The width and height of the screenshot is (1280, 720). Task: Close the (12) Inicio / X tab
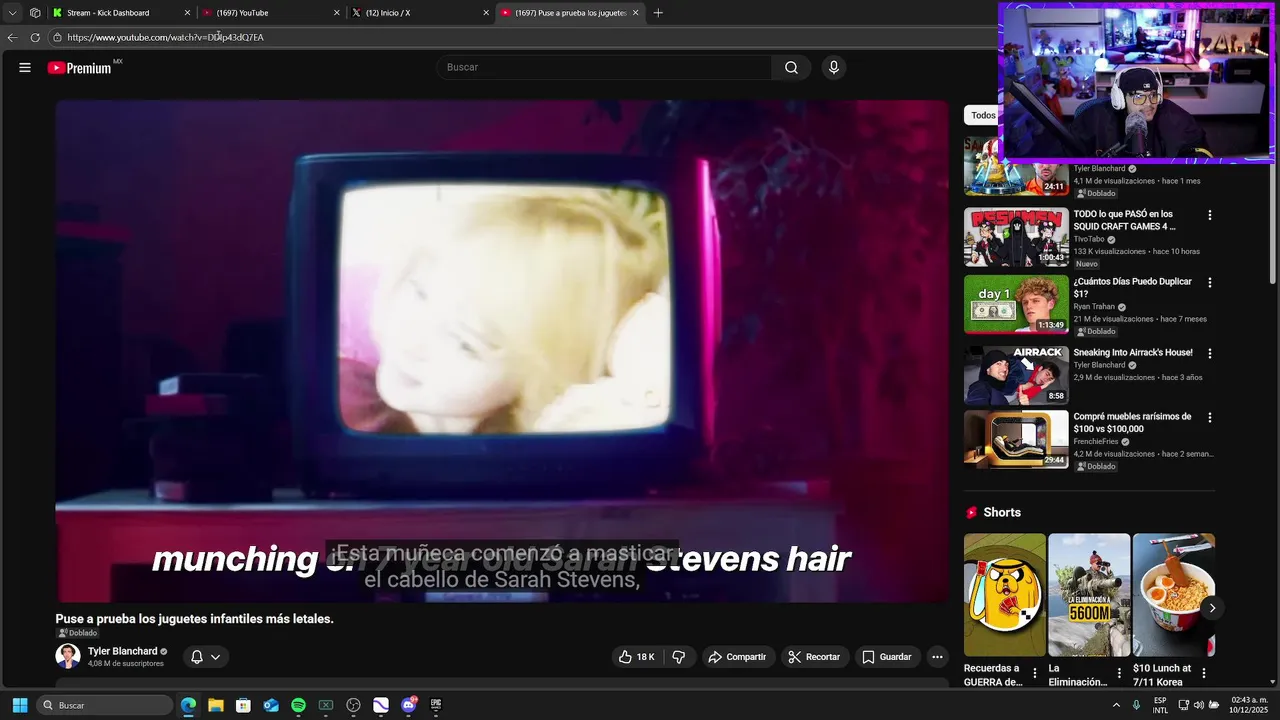coord(486,13)
